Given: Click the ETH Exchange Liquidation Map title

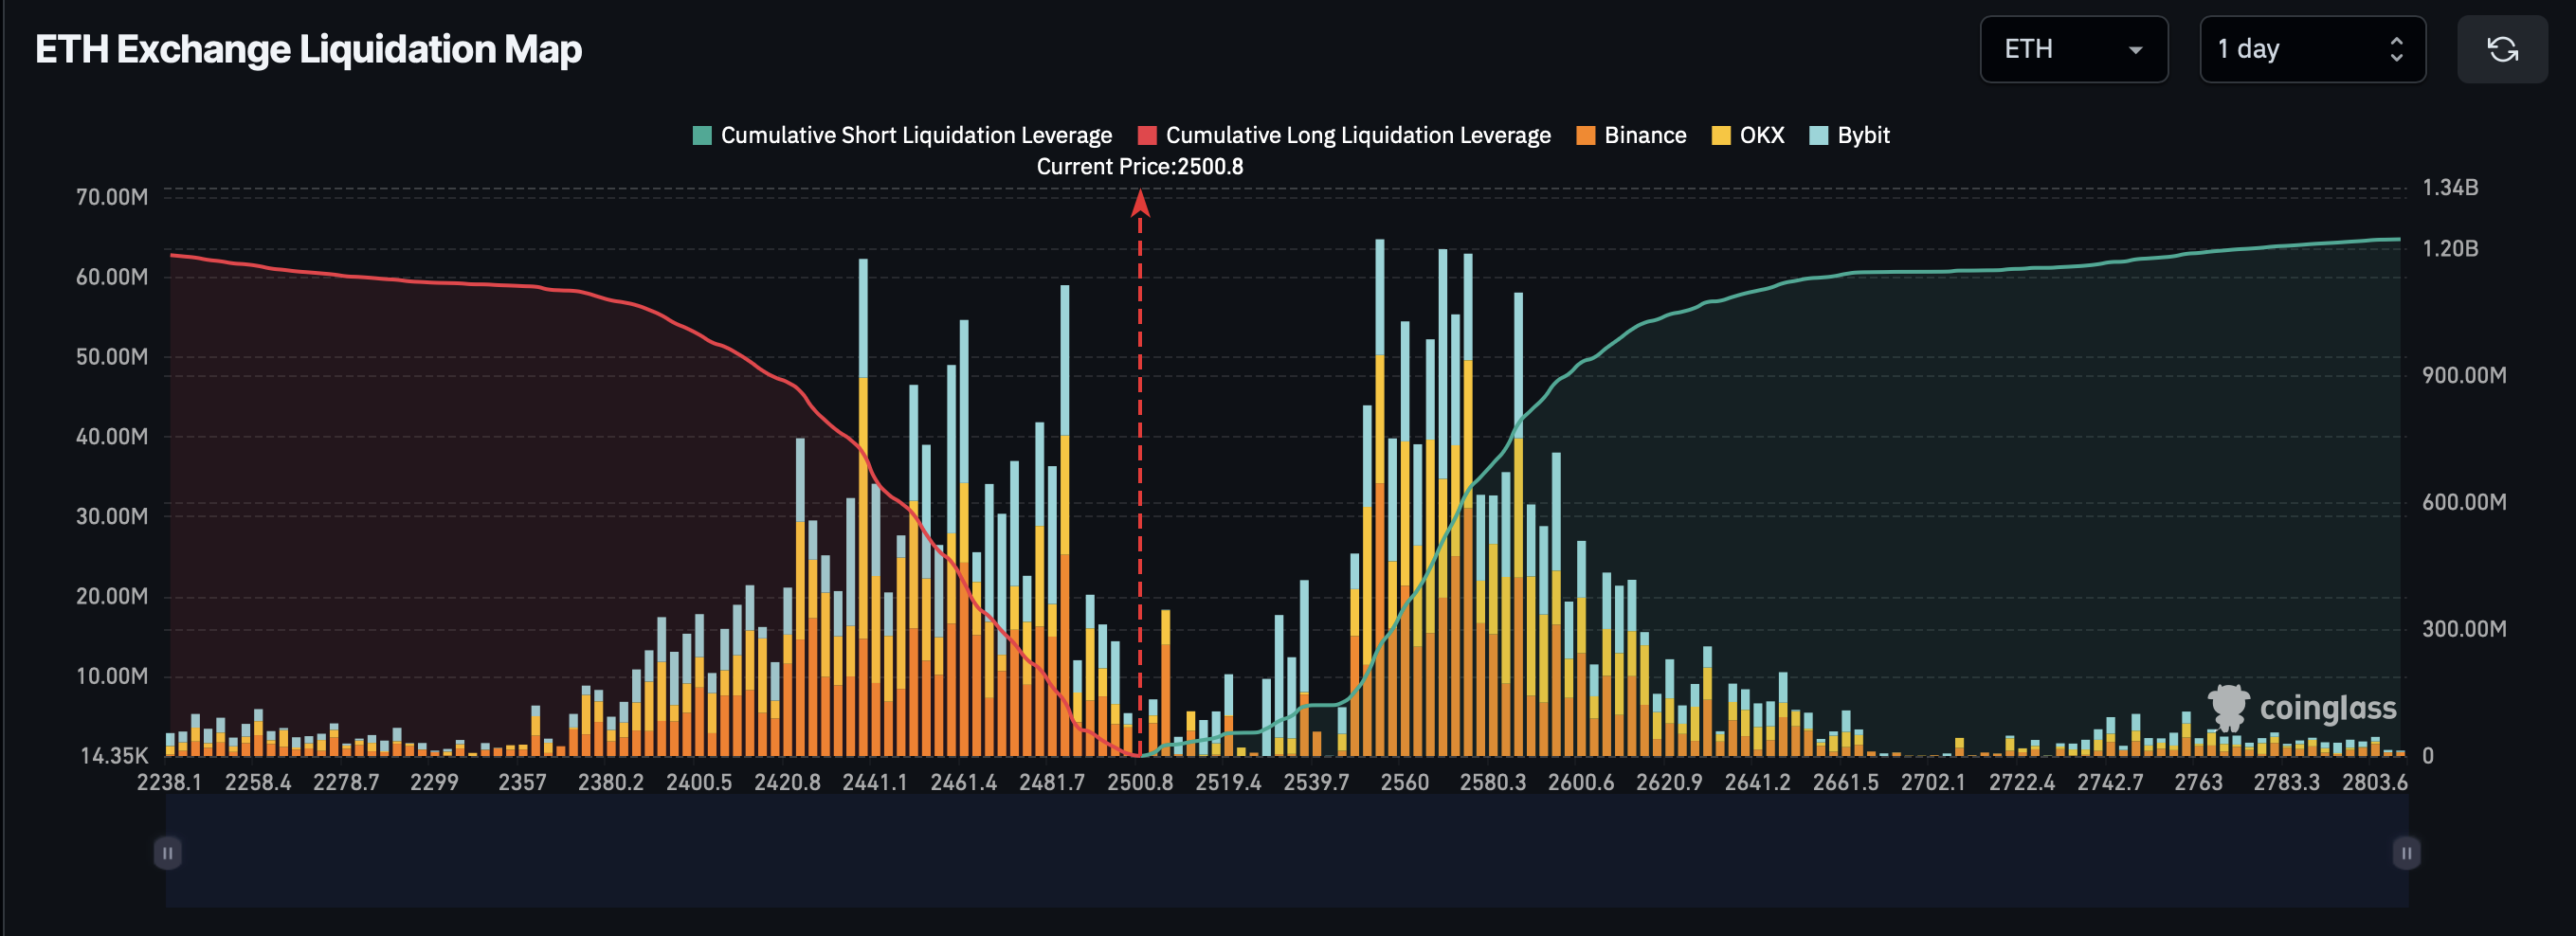Looking at the screenshot, I should coord(309,48).
